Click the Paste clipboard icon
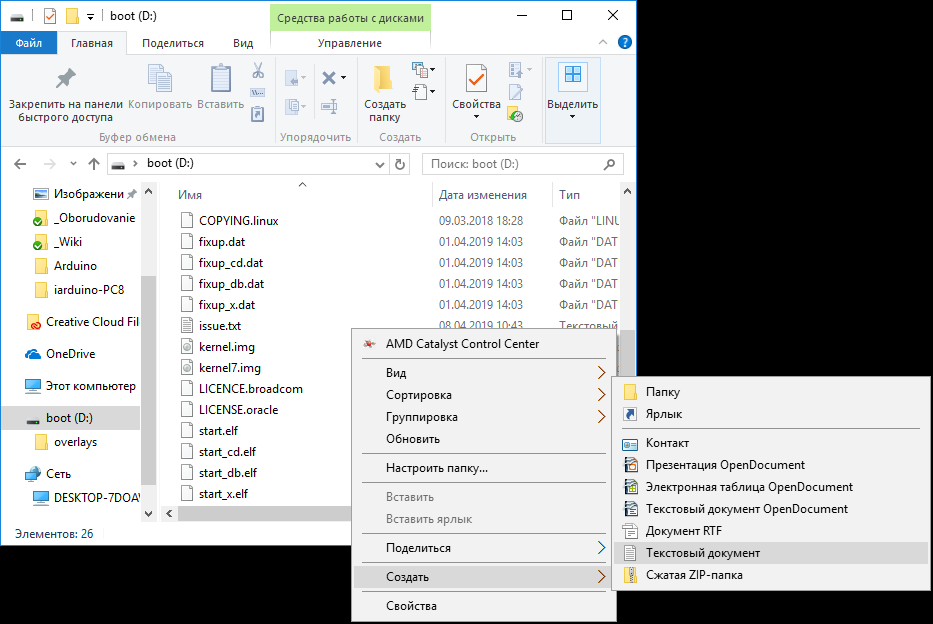933x624 pixels. click(x=221, y=79)
